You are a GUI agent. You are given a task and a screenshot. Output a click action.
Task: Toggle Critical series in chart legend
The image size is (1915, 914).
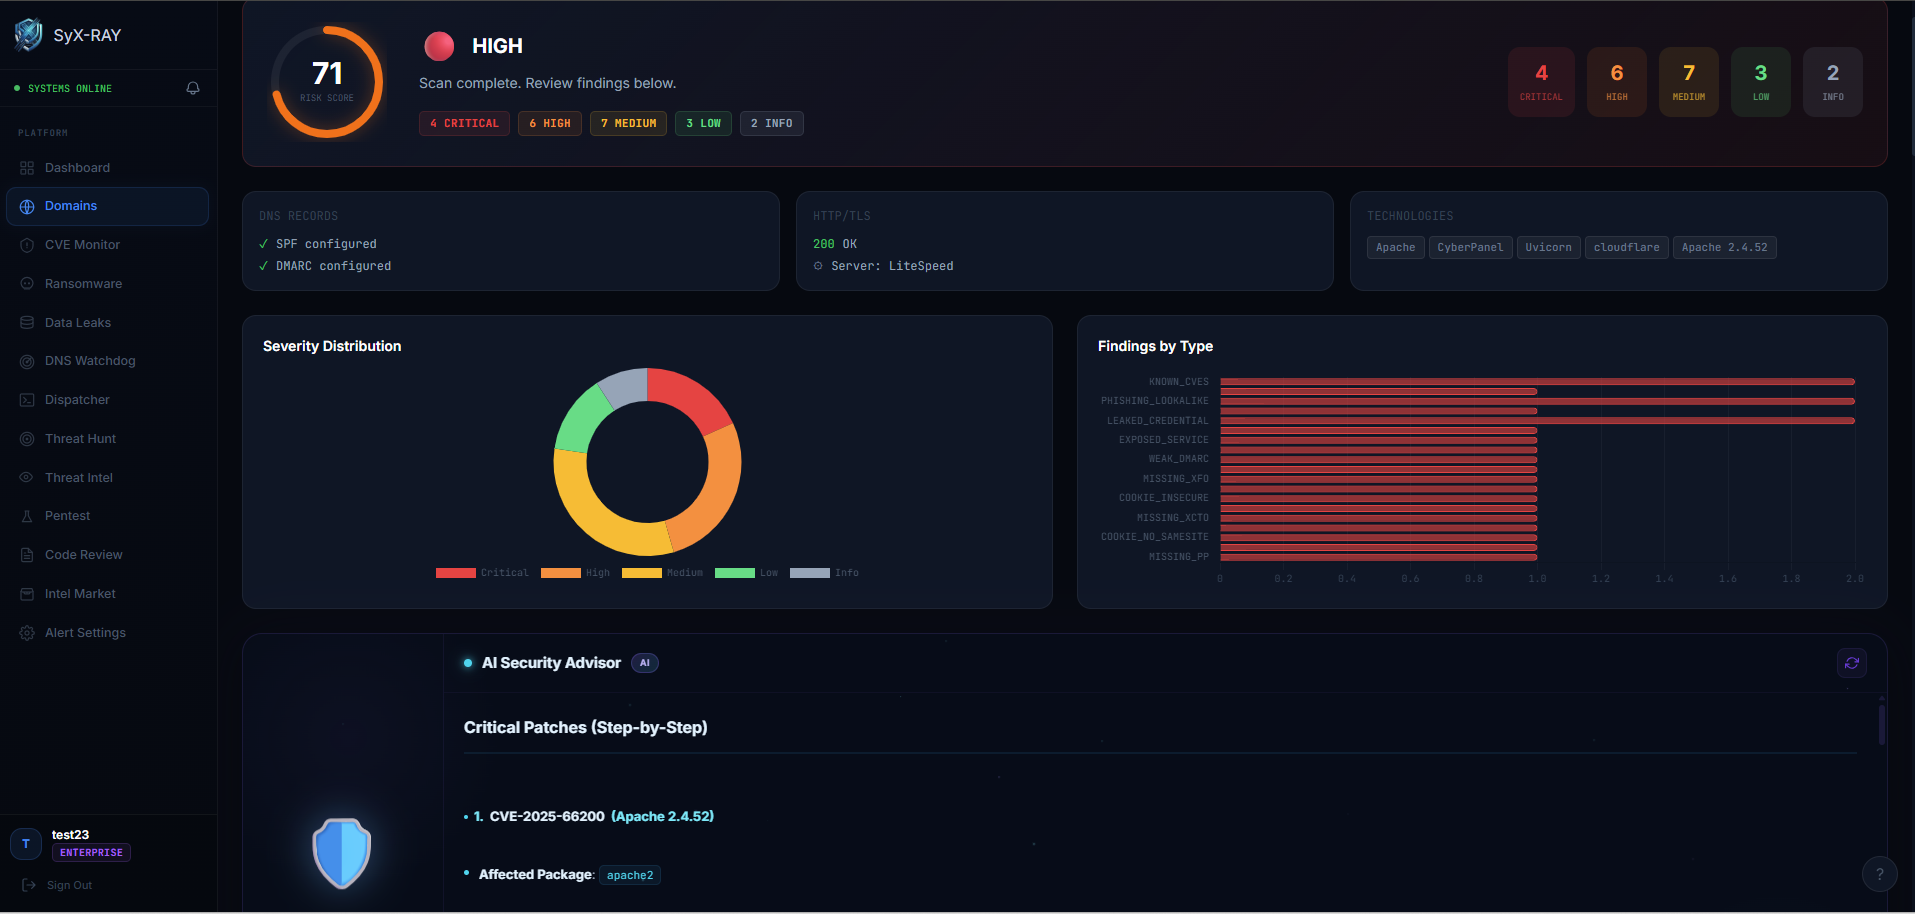(481, 573)
